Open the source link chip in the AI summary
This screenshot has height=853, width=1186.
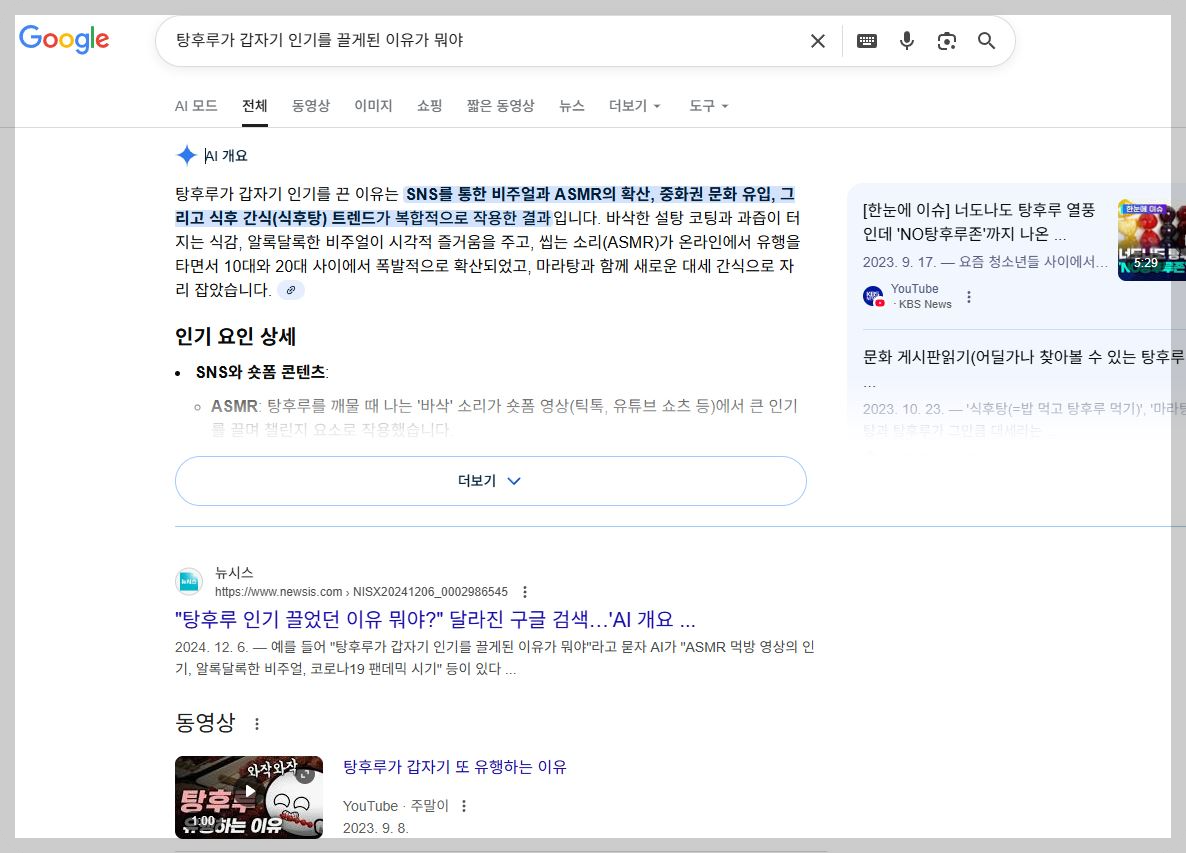pyautogui.click(x=290, y=290)
